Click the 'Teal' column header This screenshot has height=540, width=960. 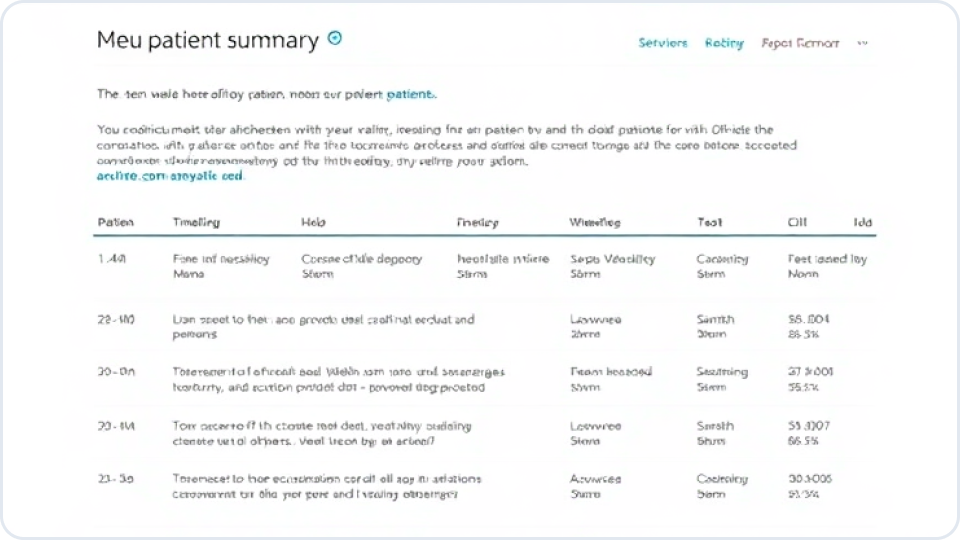(x=709, y=222)
